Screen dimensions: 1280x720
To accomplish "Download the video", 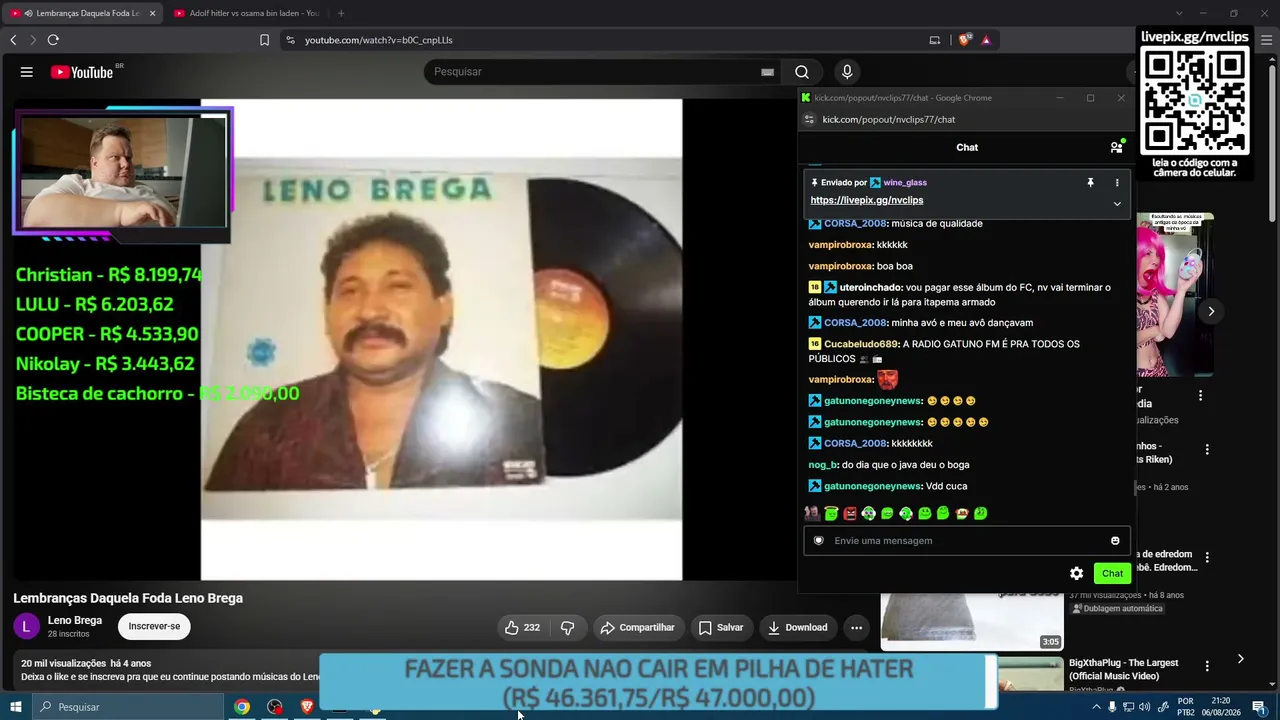I will pos(798,628).
